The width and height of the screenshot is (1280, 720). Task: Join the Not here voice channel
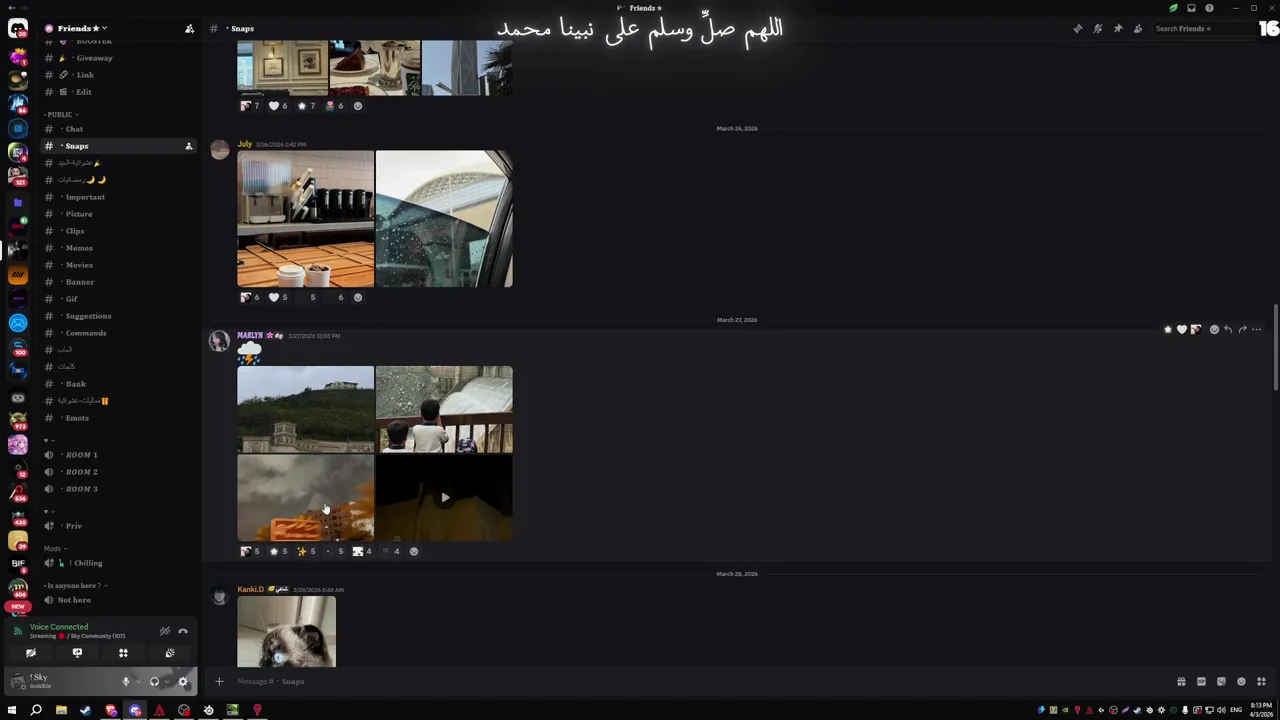pos(118,600)
